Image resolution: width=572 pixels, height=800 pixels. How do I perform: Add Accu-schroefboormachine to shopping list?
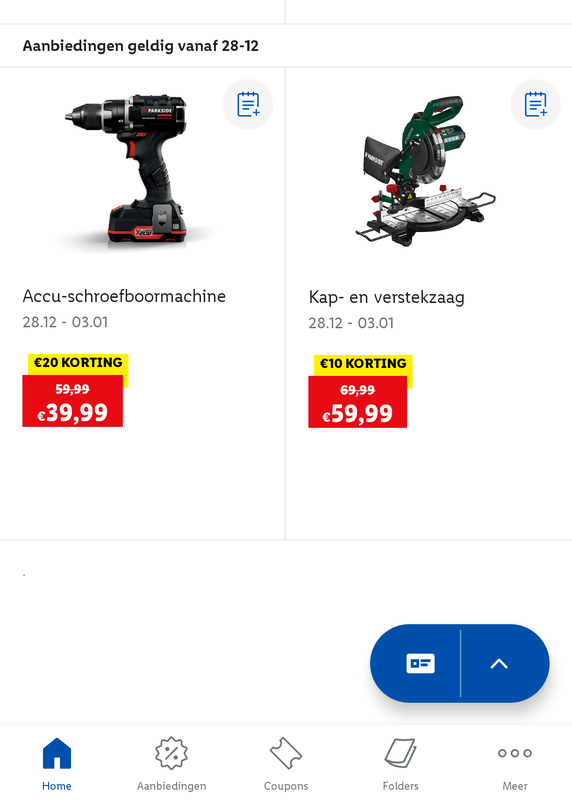pos(248,104)
